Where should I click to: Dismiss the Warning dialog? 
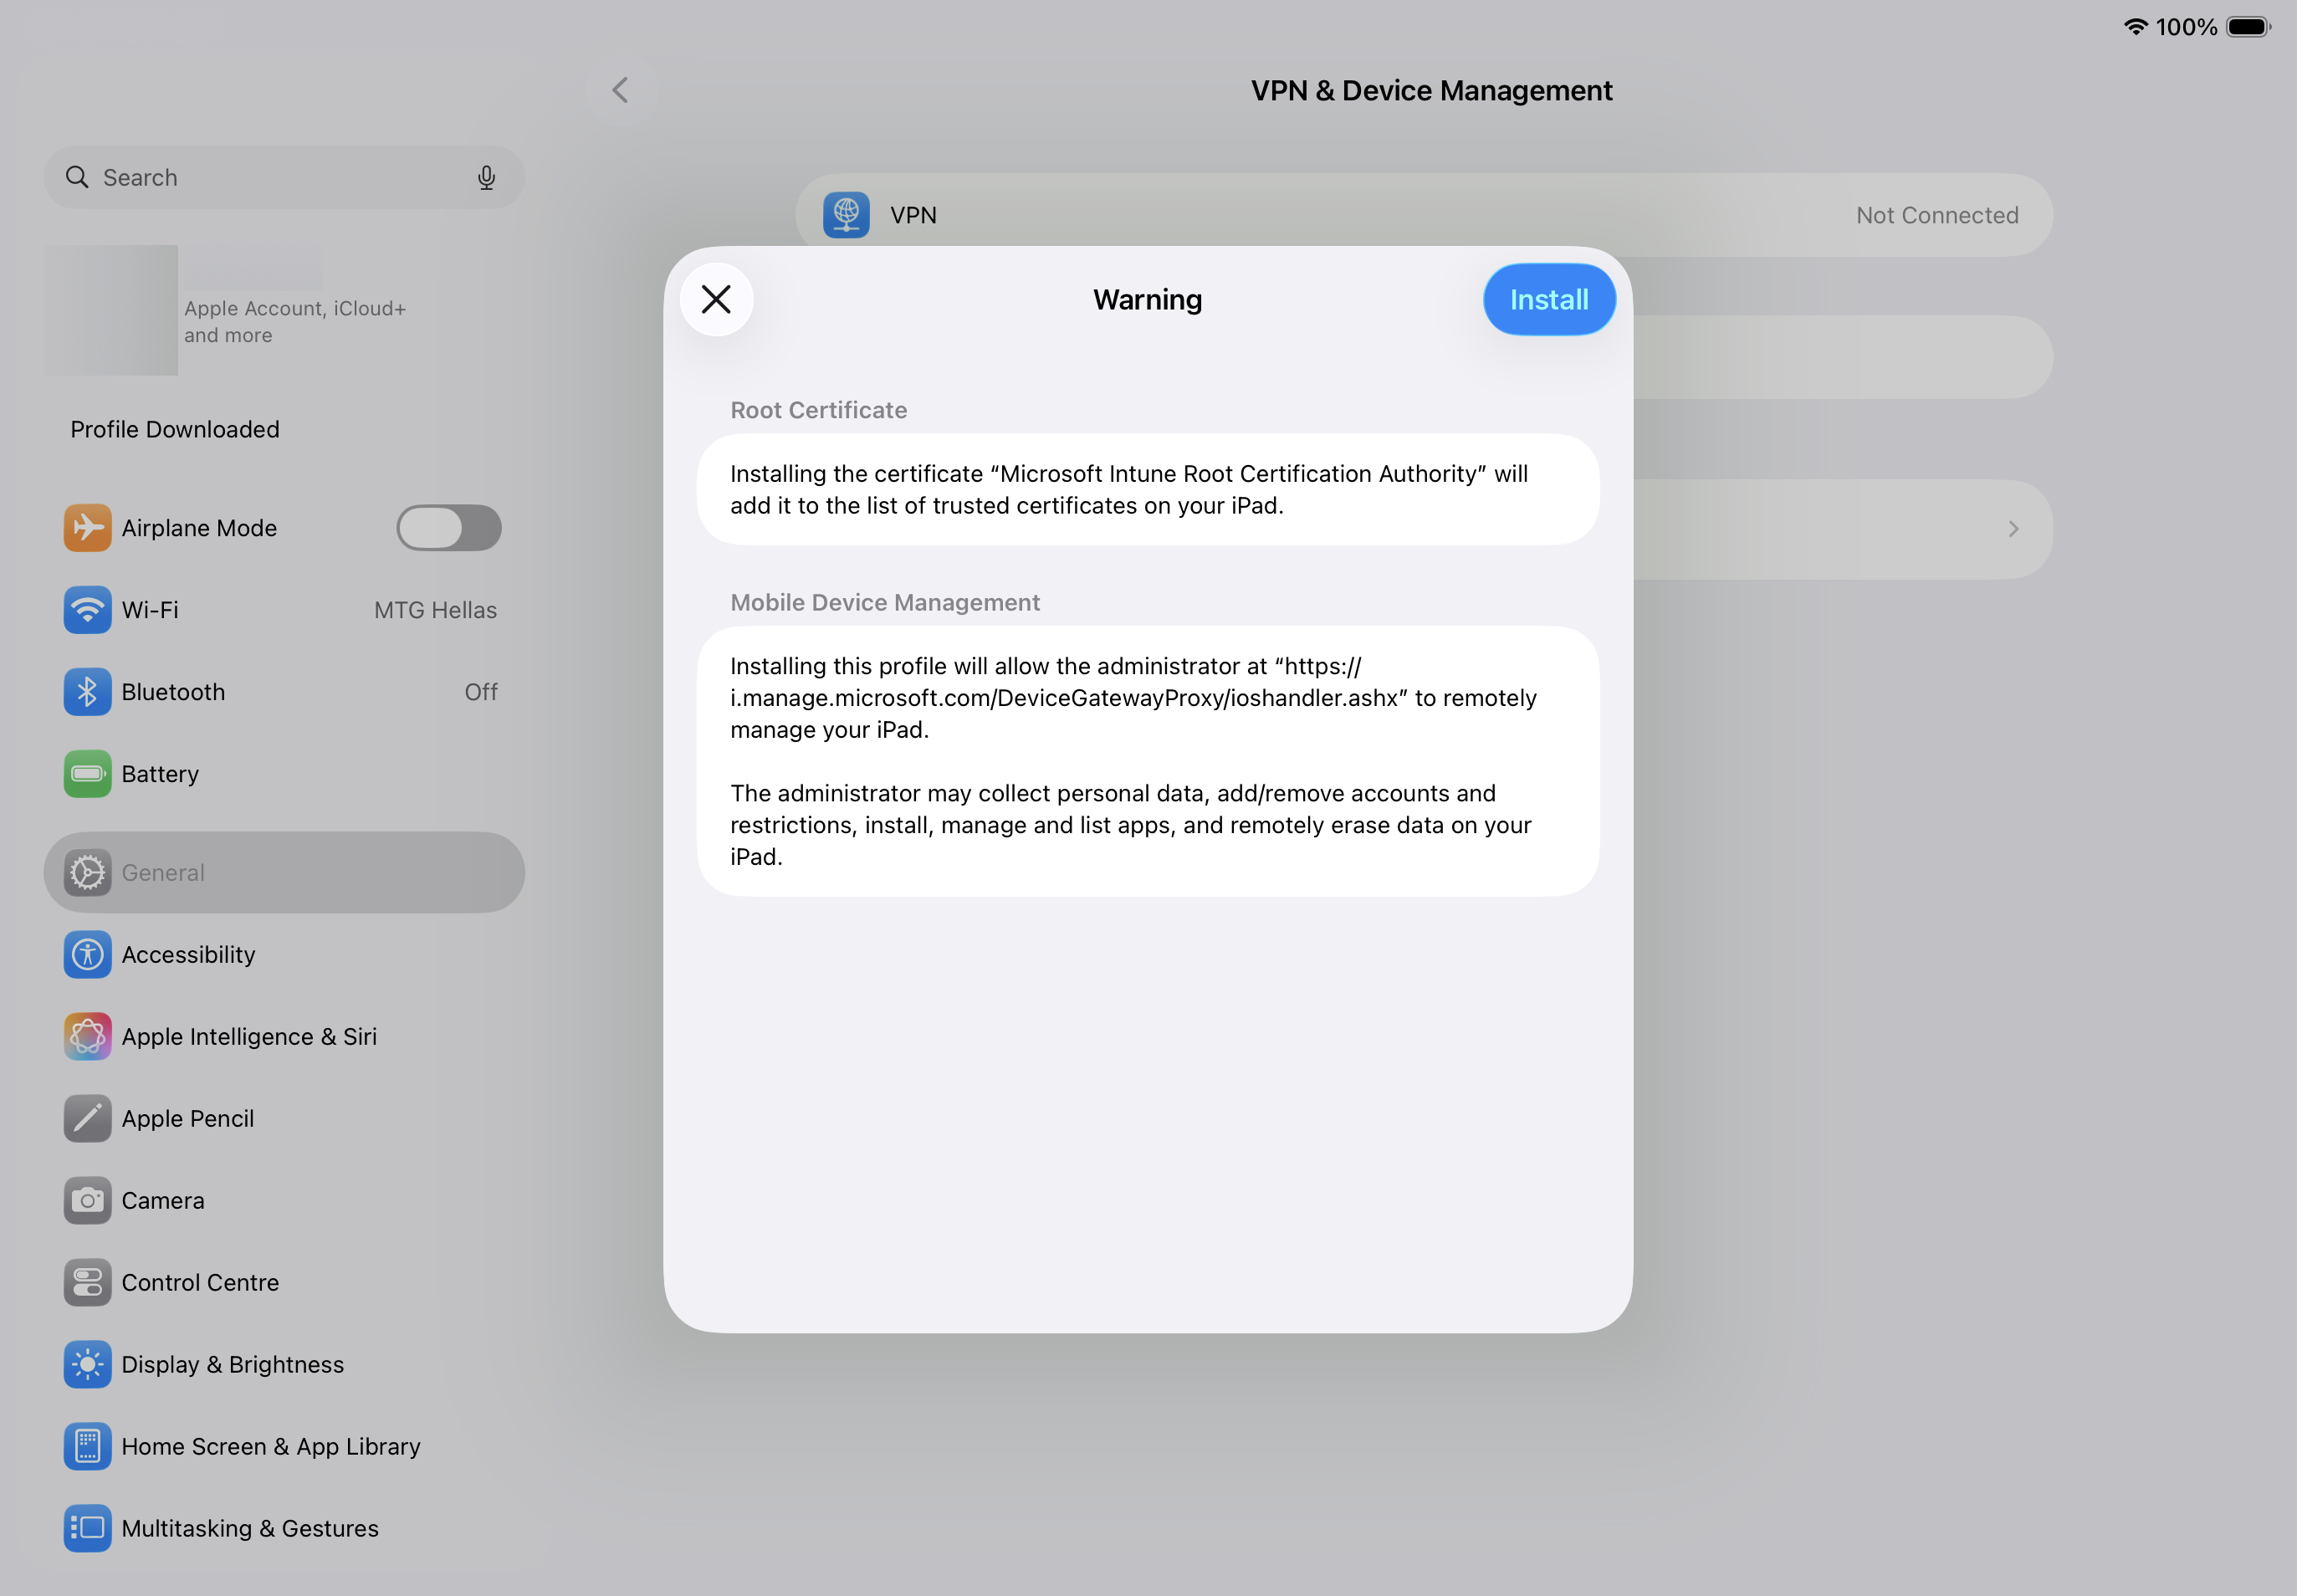(716, 299)
